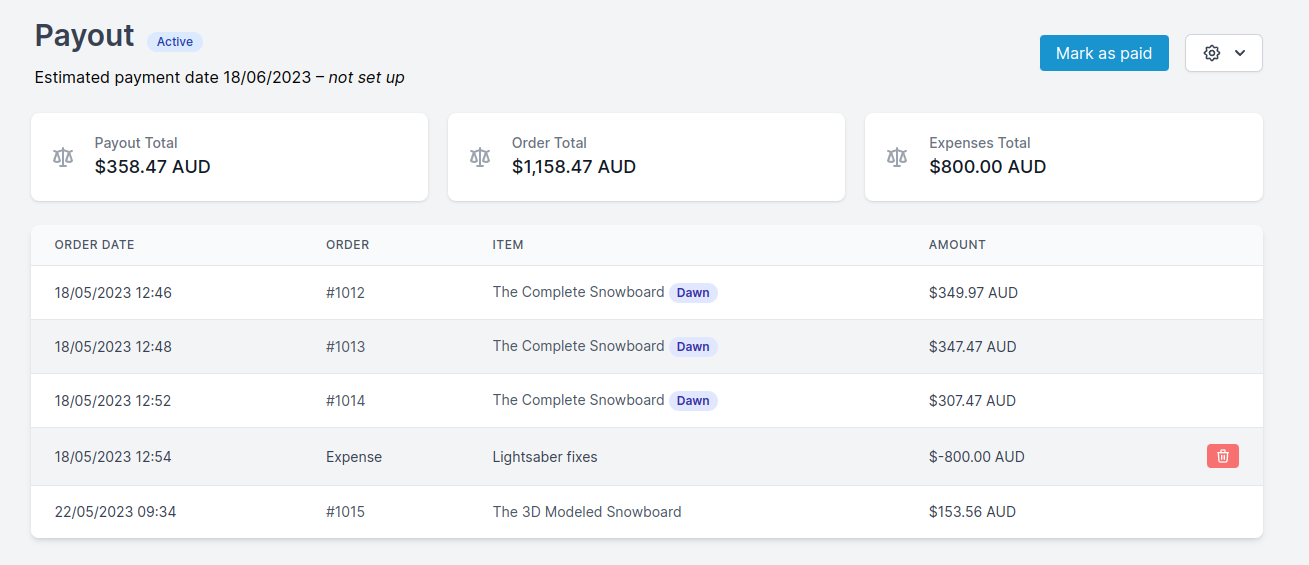Click the Order Date column header
1309x565 pixels.
(94, 245)
